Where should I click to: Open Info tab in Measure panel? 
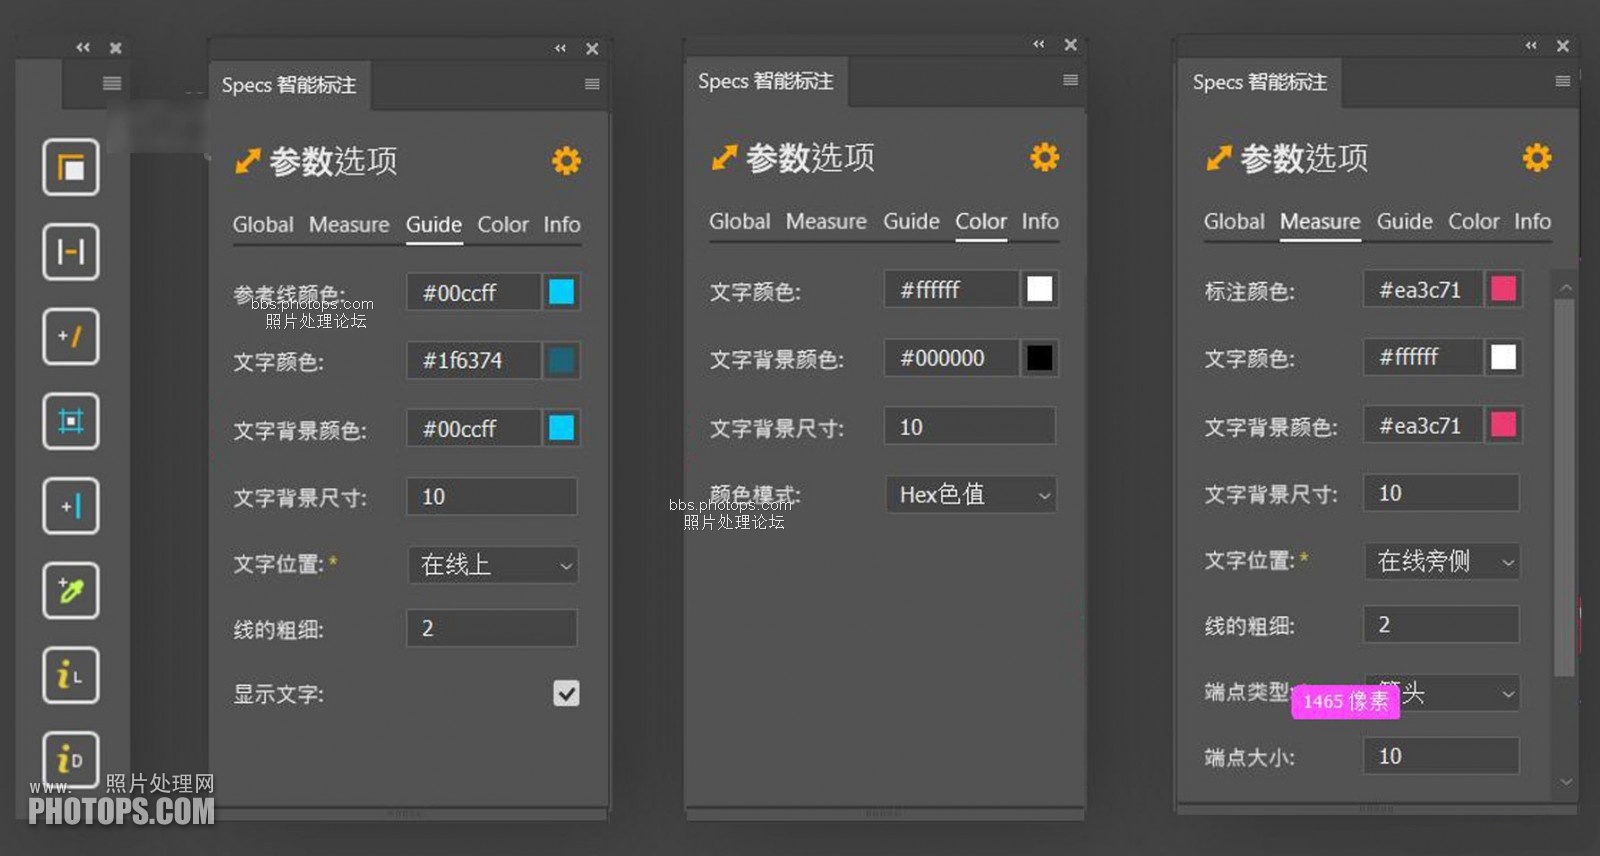1532,221
